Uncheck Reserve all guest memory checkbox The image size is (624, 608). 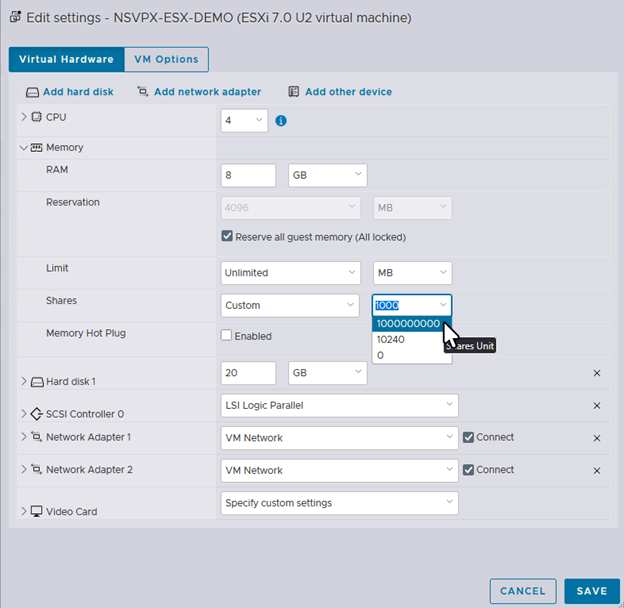tap(227, 237)
